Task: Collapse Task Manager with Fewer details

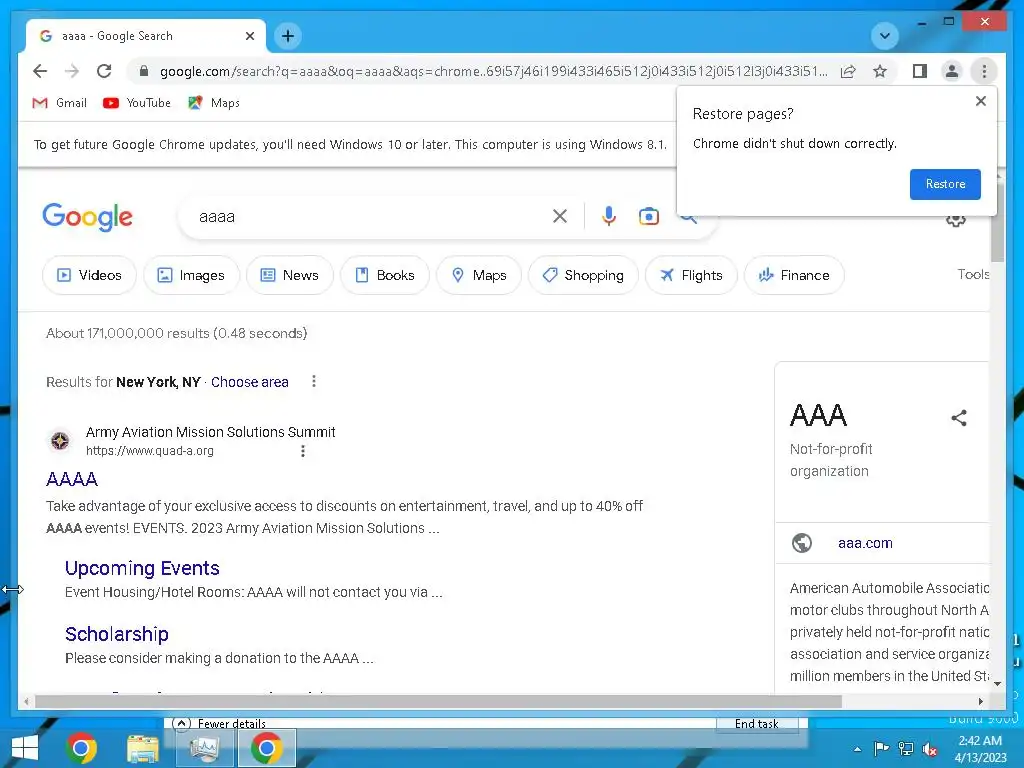Action: [x=219, y=724]
